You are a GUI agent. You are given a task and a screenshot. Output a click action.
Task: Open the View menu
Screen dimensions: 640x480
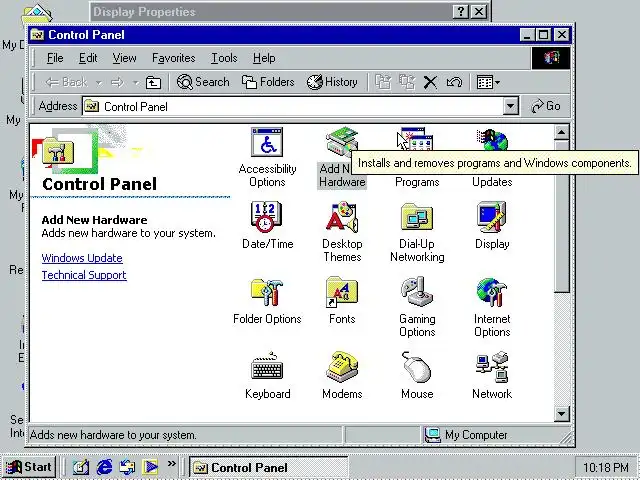coord(124,58)
